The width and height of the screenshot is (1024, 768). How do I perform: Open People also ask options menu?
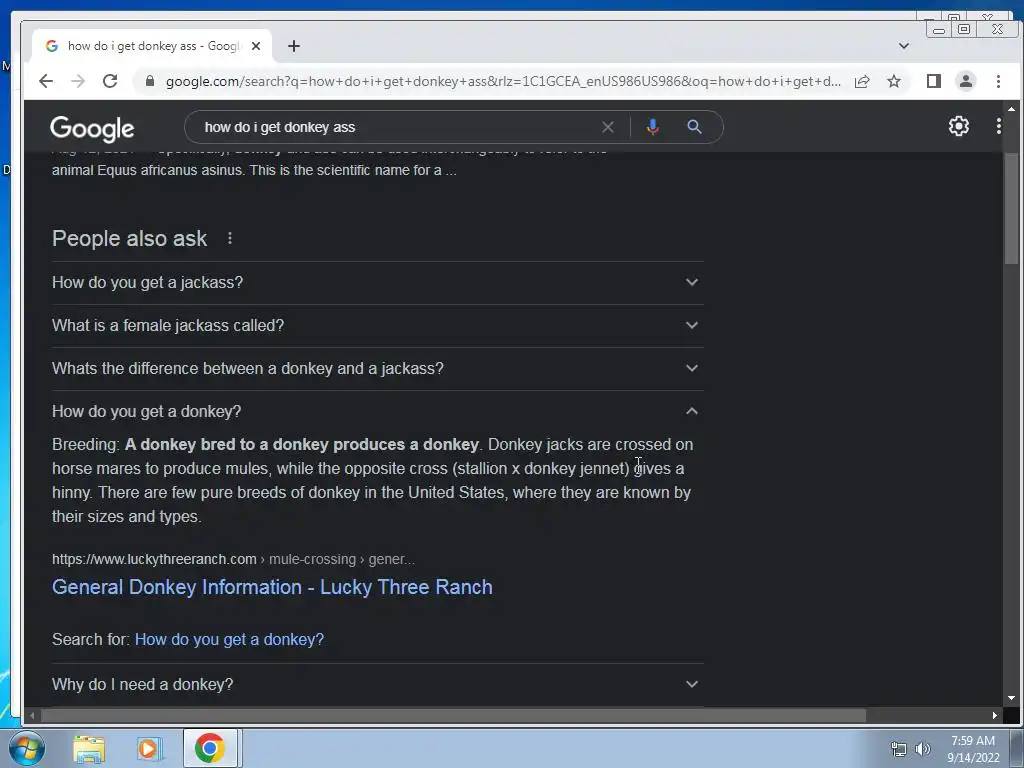coord(230,238)
